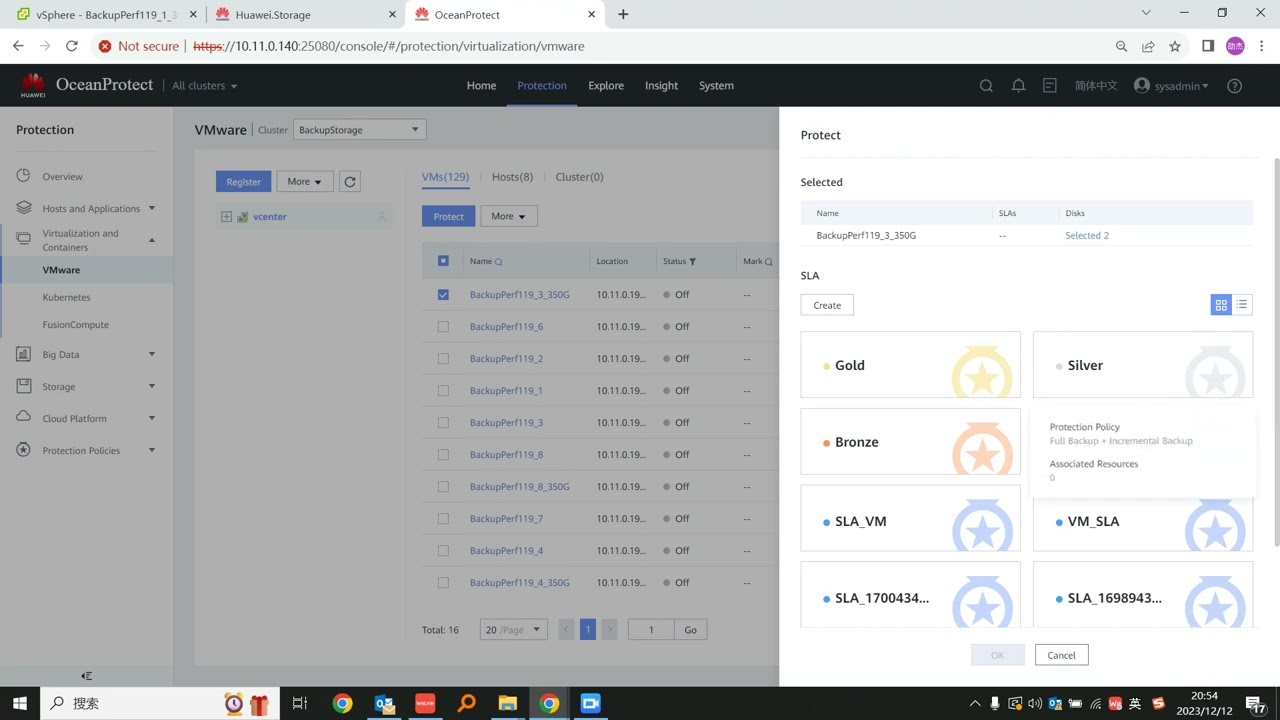
Task: Click the Overview pie chart icon
Action: click(x=24, y=176)
